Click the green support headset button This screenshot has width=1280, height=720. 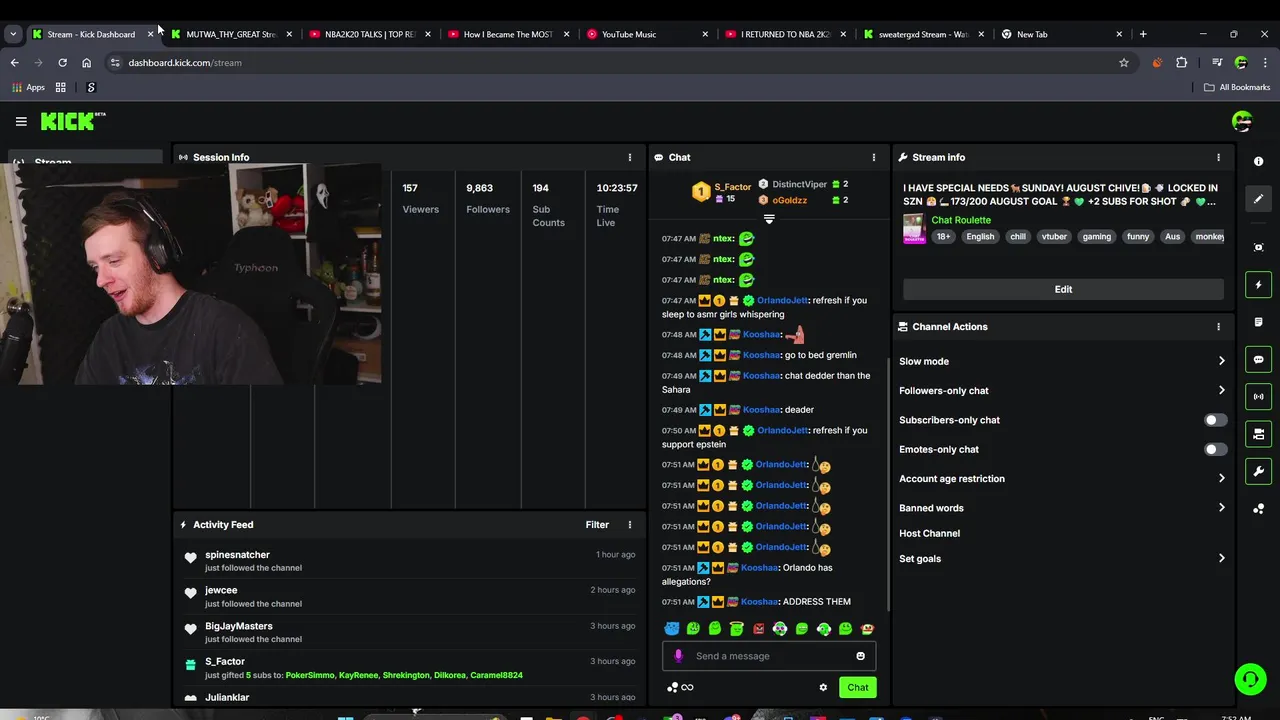(x=1250, y=680)
